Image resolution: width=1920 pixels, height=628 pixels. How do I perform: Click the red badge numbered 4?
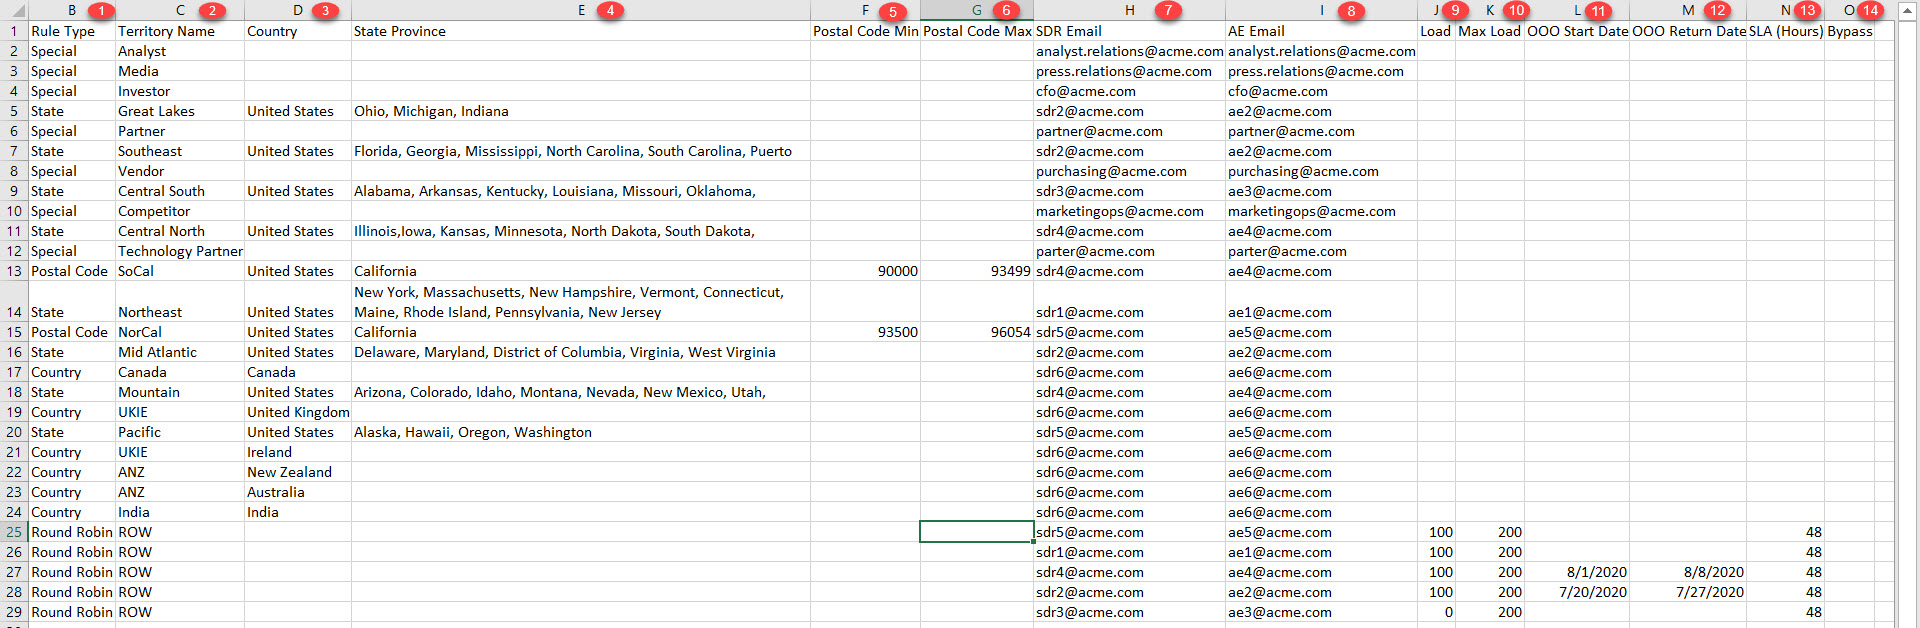point(610,11)
